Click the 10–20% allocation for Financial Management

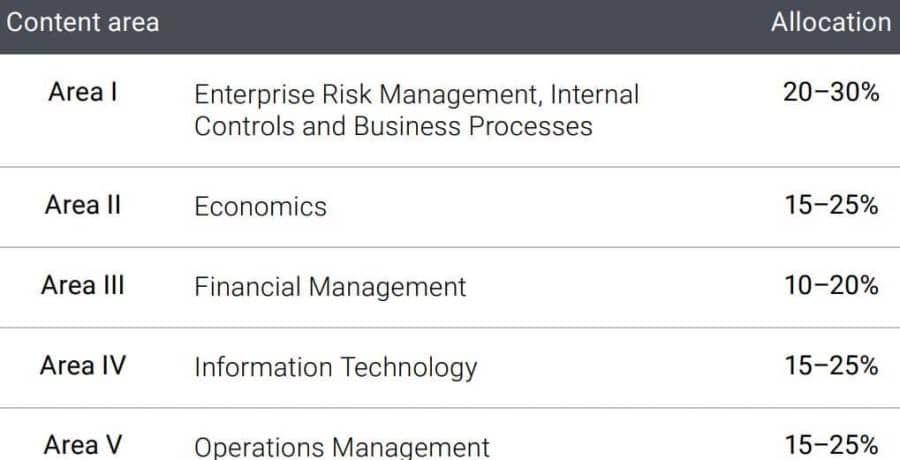tap(831, 285)
